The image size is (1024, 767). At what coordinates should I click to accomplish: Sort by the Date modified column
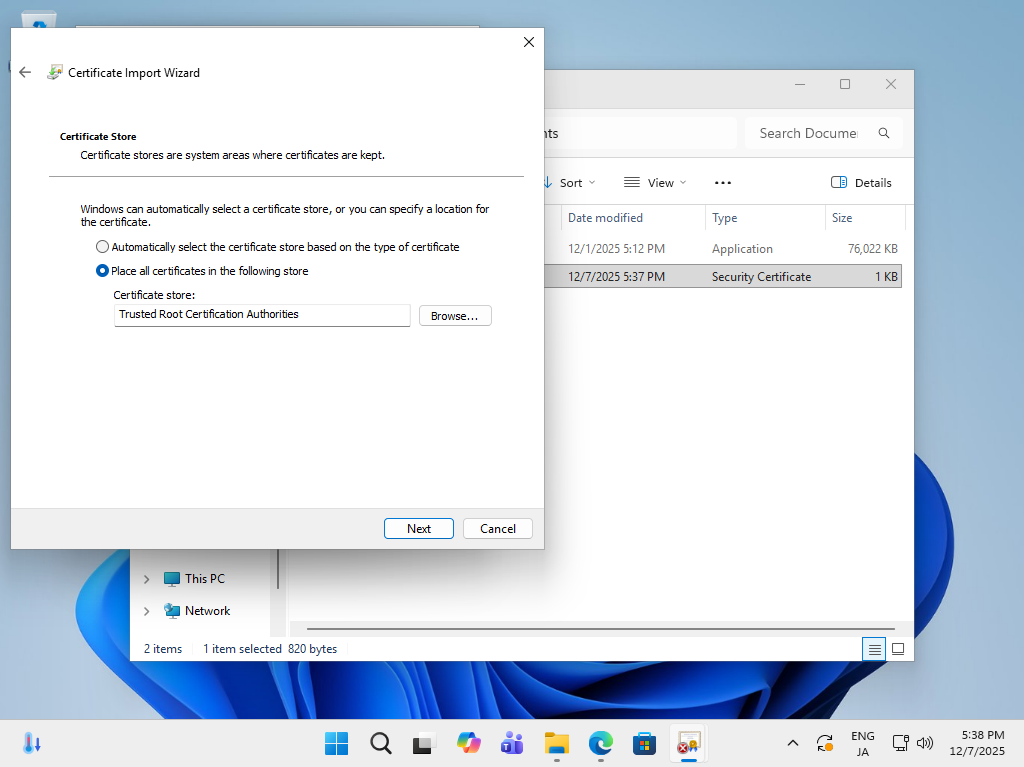click(633, 218)
